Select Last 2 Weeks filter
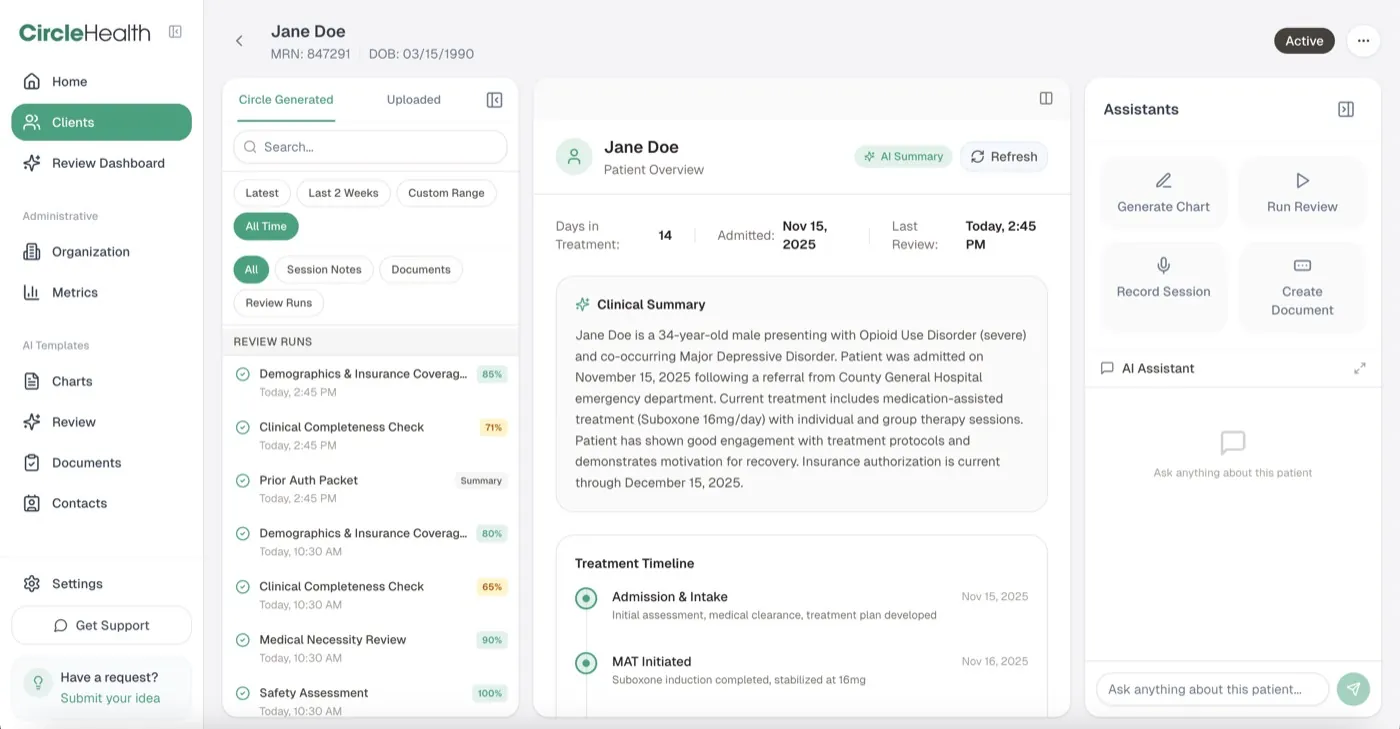Viewport: 1400px width, 729px height. tap(343, 193)
